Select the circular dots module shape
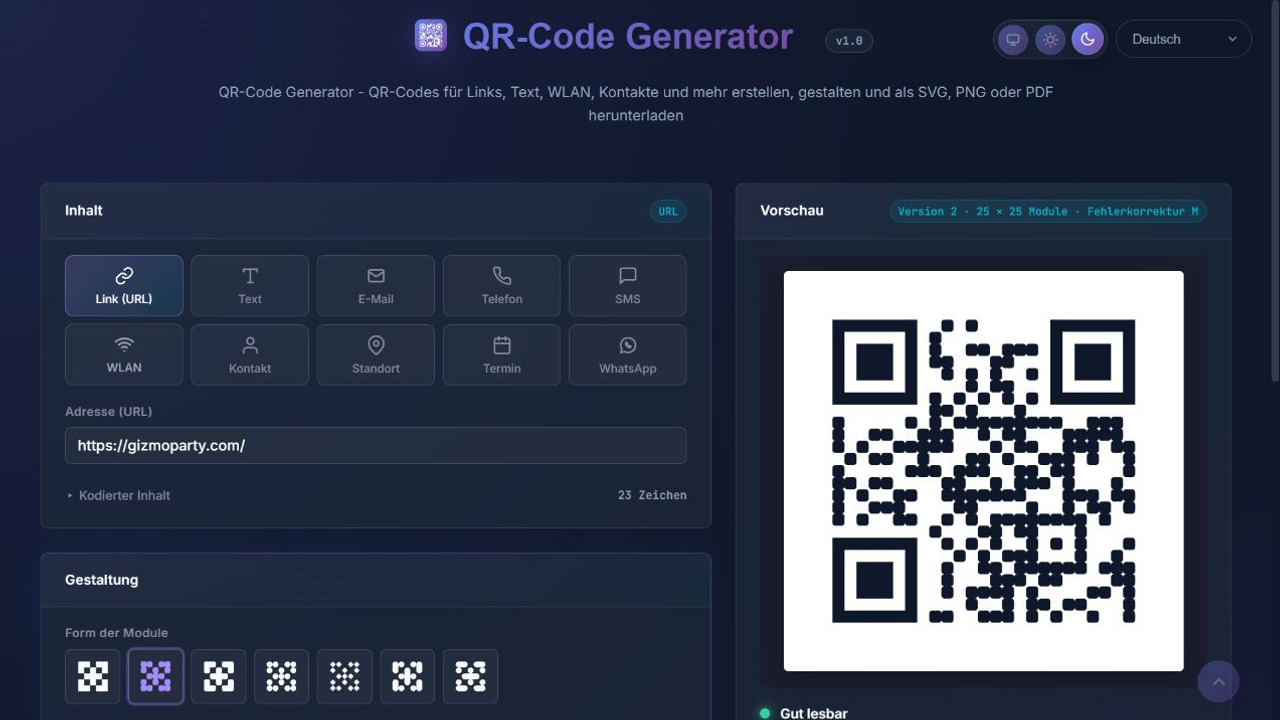Screen dimensions: 1280x720 tap(282, 677)
